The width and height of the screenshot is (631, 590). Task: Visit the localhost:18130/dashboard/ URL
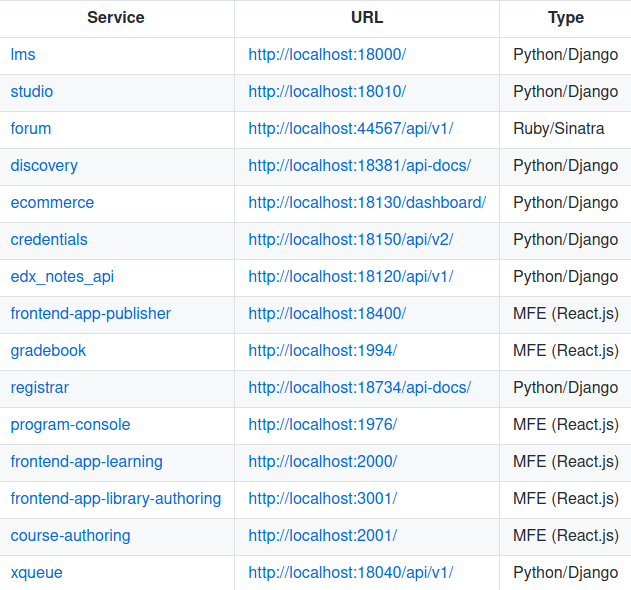[x=367, y=203]
